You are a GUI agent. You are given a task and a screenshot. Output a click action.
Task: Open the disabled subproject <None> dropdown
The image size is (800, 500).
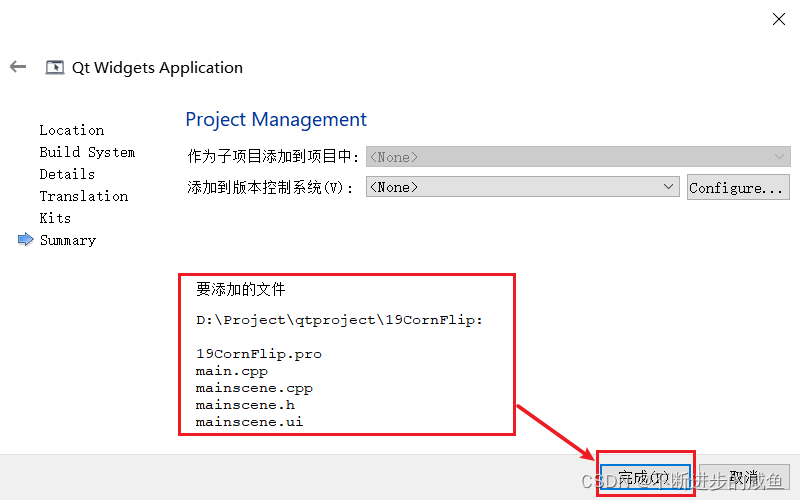578,157
